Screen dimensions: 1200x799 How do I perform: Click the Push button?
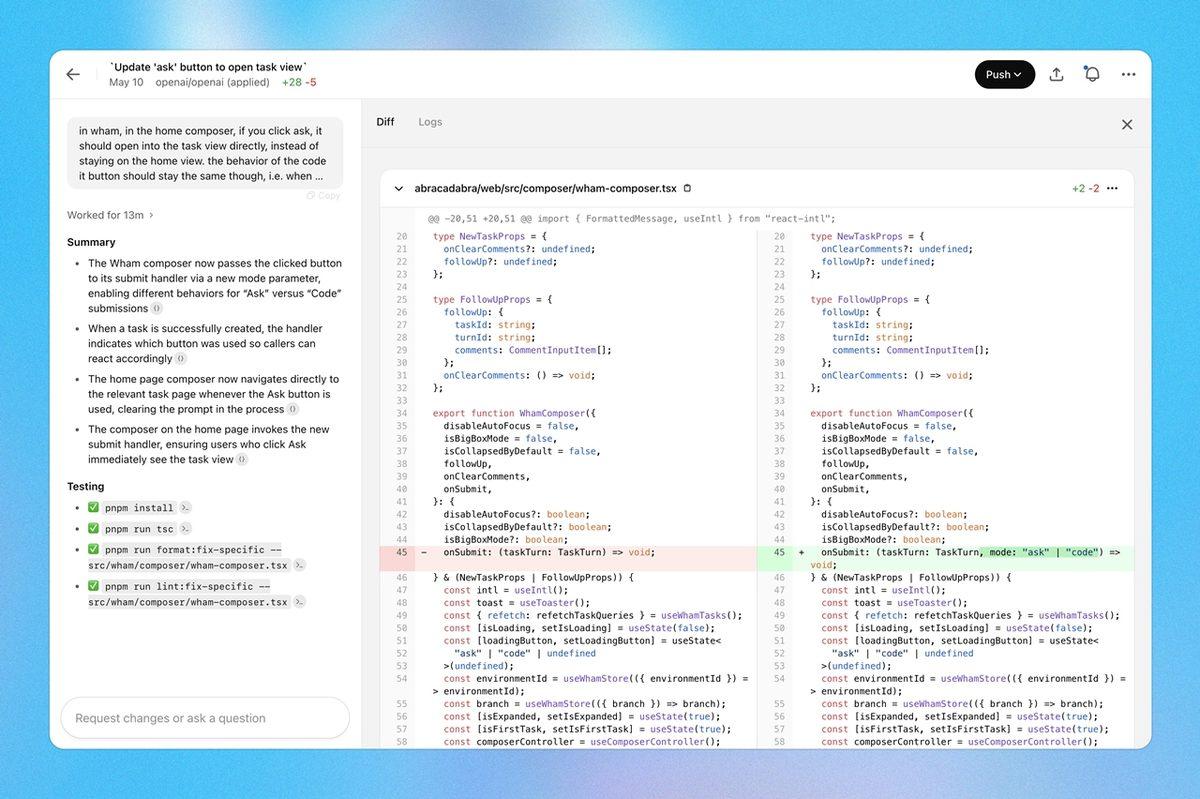tap(1000, 73)
